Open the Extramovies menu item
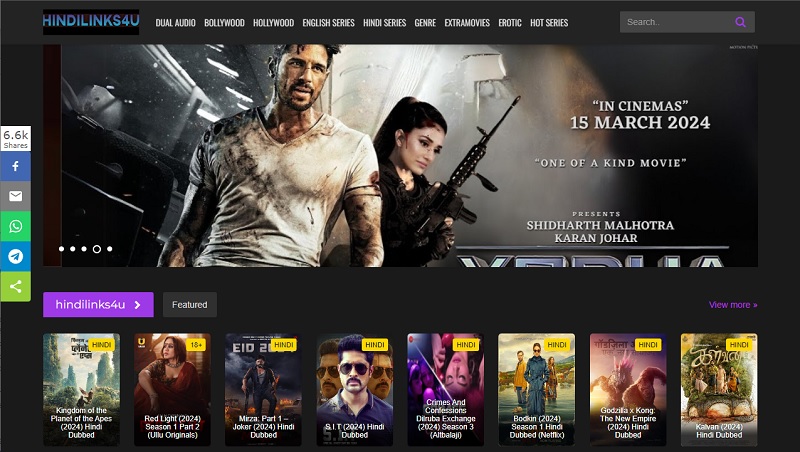 [467, 23]
